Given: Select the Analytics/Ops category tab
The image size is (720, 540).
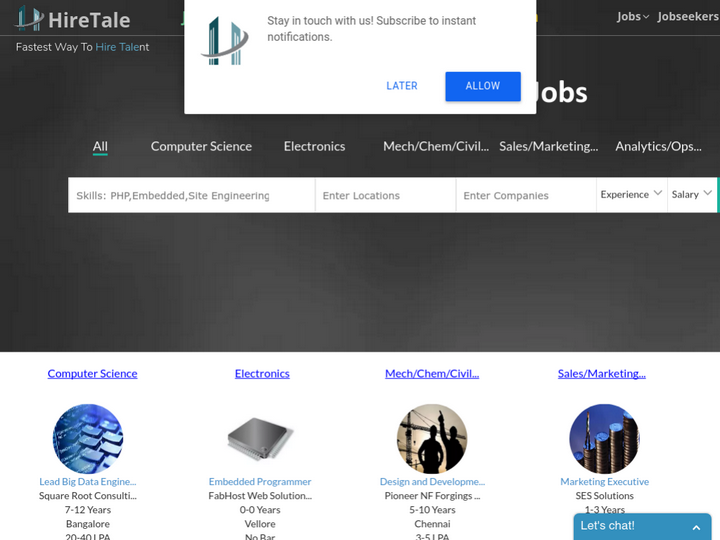Looking at the screenshot, I should [658, 146].
